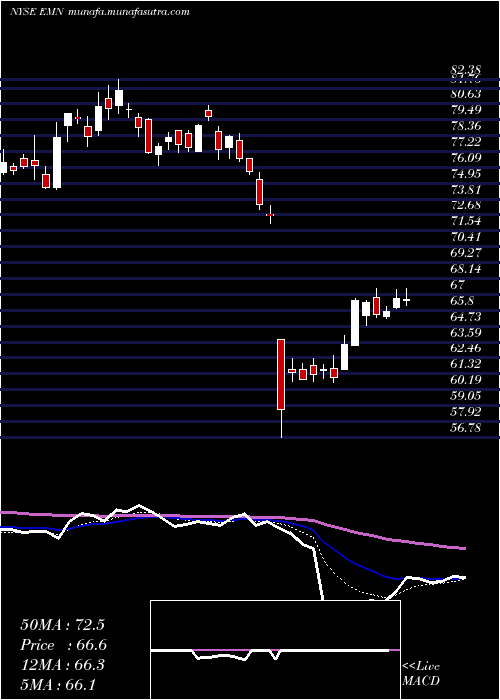Viewport: 500px width, 700px height.
Task: Click the 56.78 price axis label
Action: (466, 428)
